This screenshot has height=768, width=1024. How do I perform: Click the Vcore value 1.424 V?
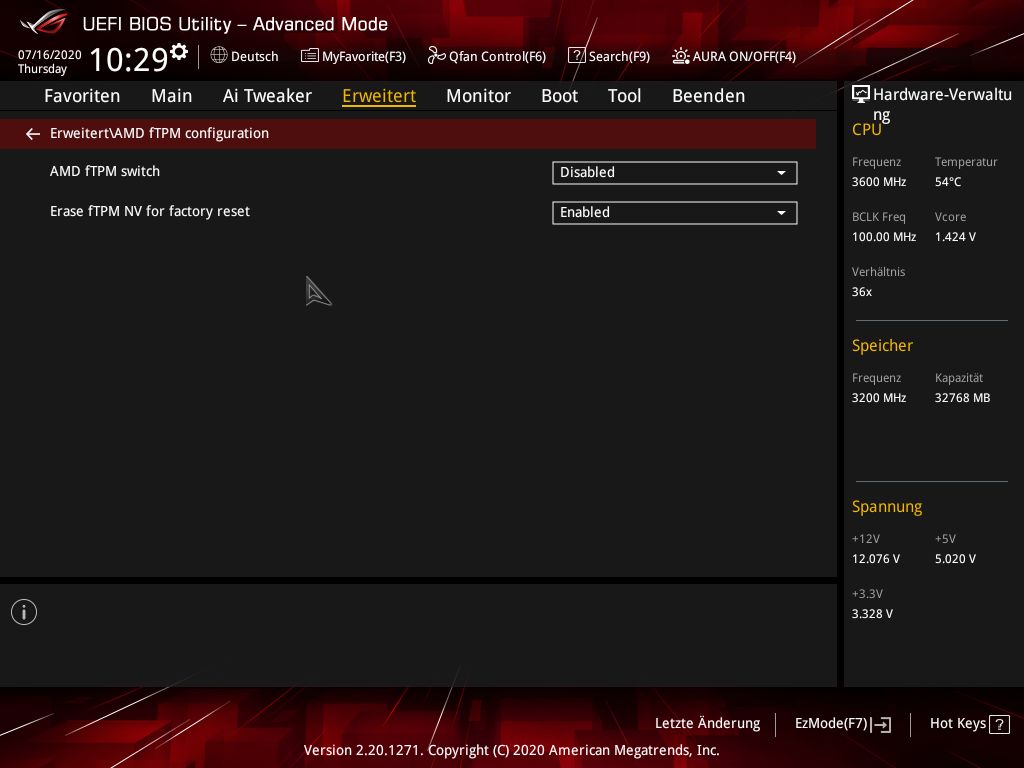tap(955, 237)
